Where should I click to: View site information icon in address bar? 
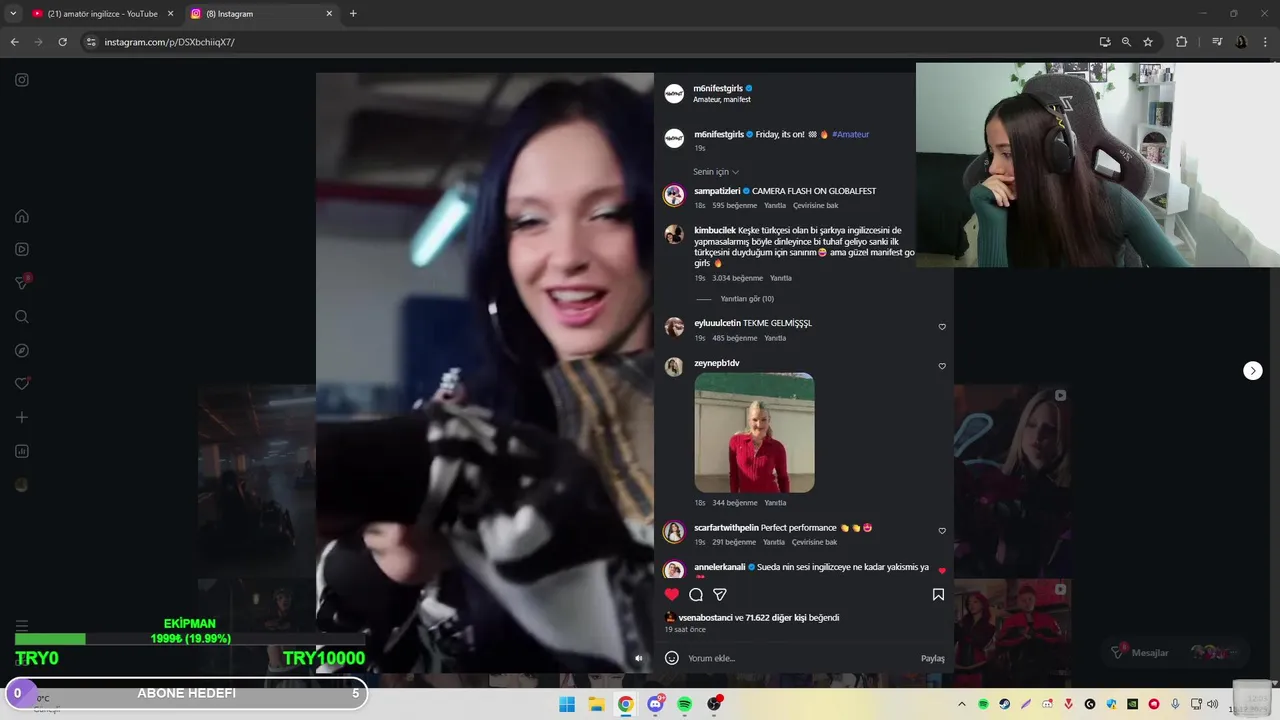coord(91,42)
